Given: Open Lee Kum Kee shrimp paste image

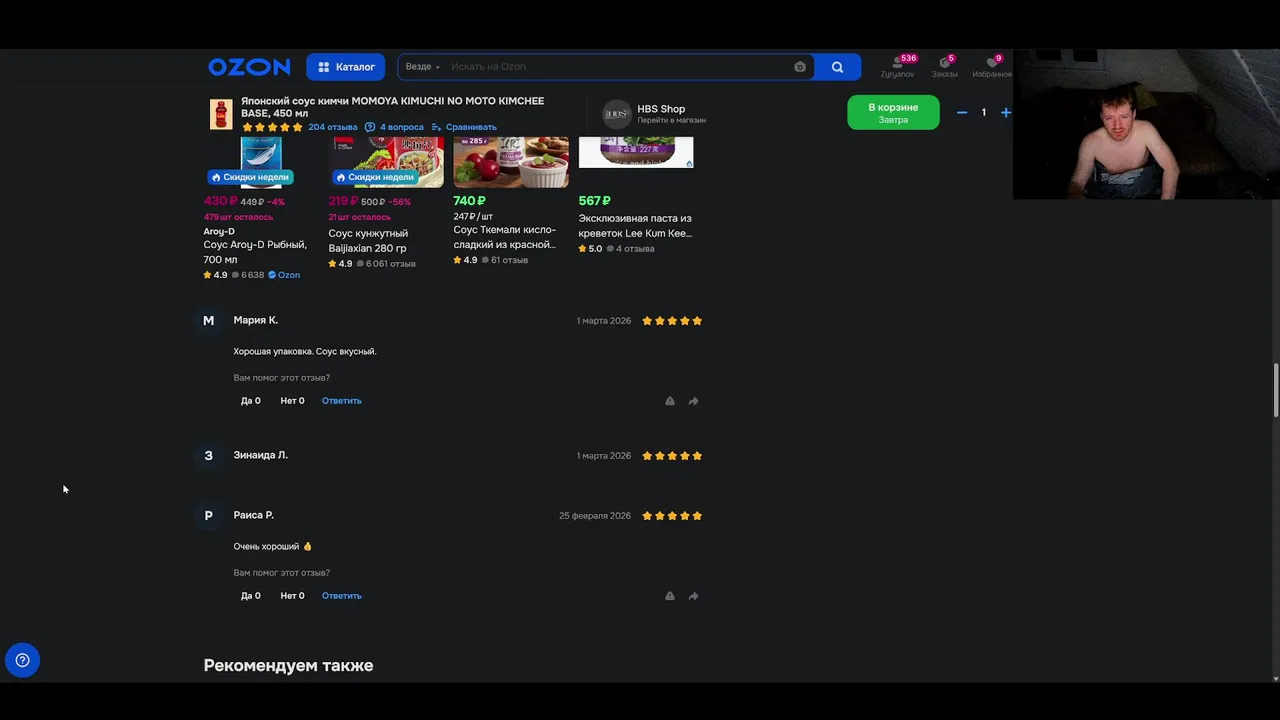Looking at the screenshot, I should coord(636,152).
